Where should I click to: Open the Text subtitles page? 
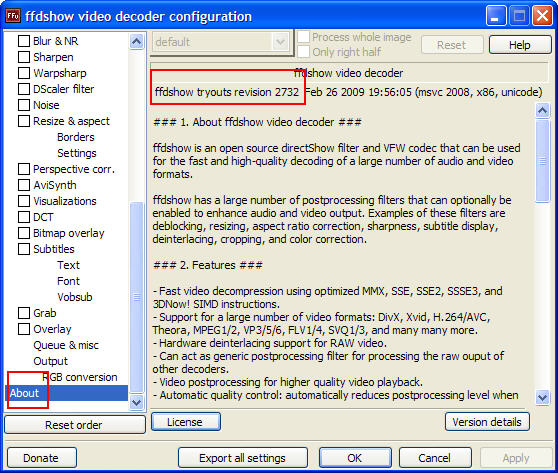[68, 265]
